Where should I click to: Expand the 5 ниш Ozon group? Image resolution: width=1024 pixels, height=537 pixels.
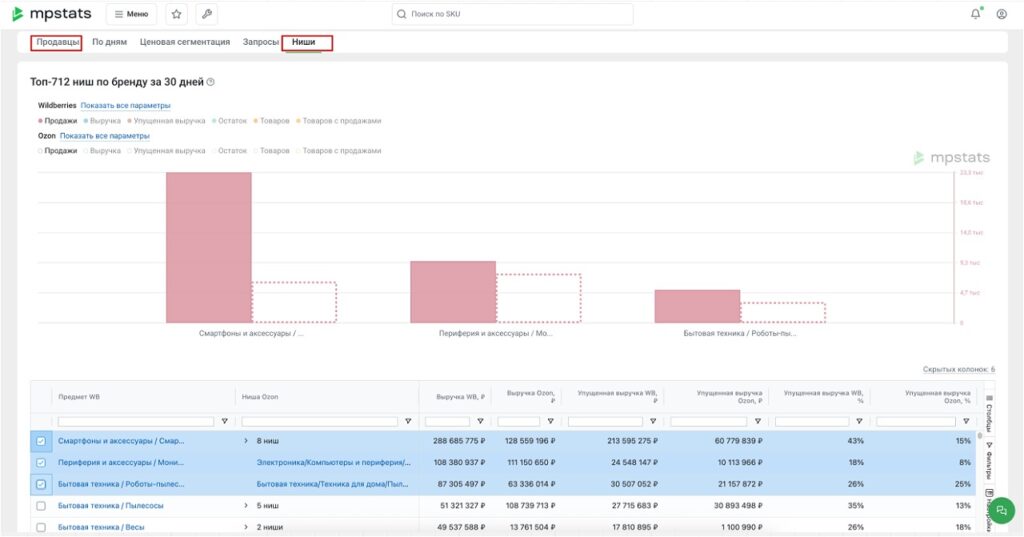coord(246,506)
